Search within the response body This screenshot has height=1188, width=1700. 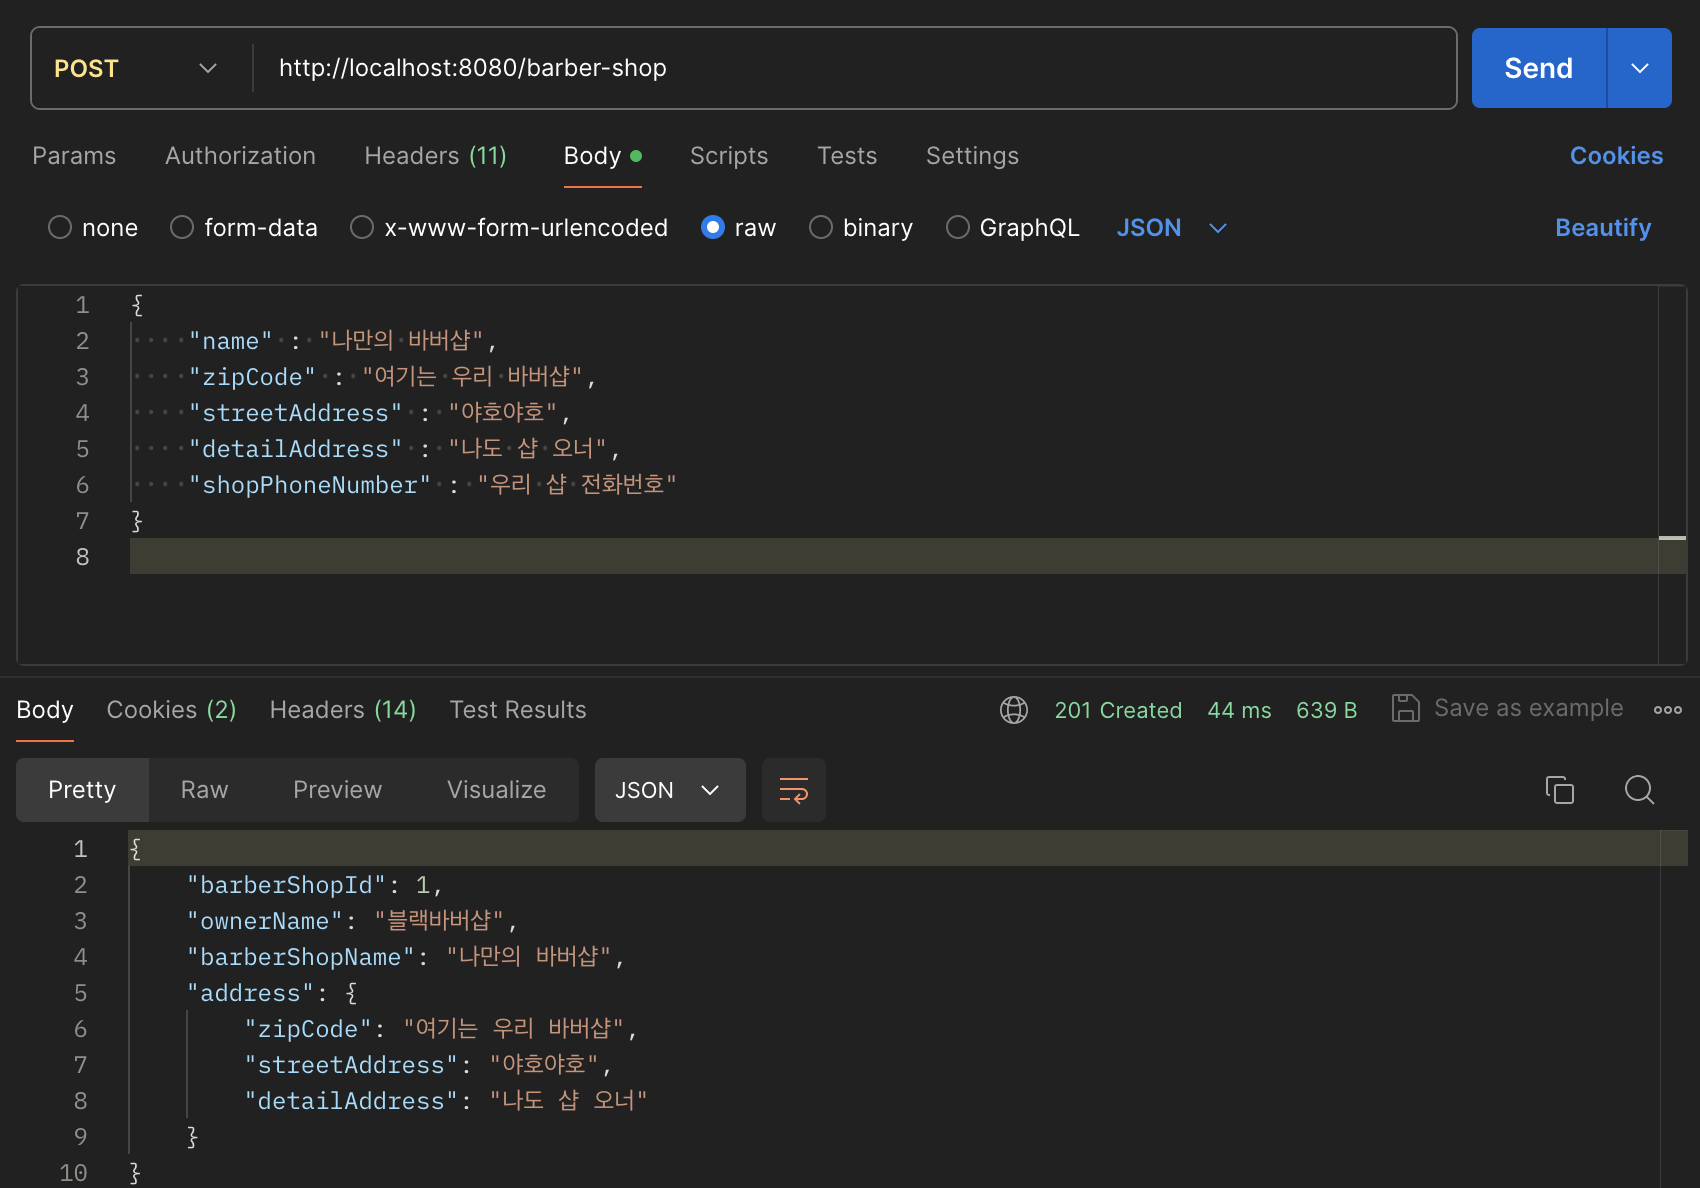1639,790
